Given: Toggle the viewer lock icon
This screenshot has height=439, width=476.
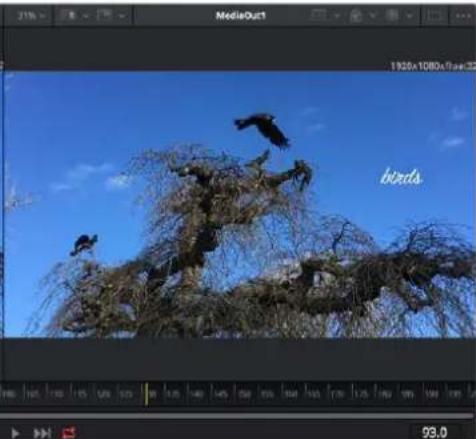Looking at the screenshot, I should [x=356, y=16].
